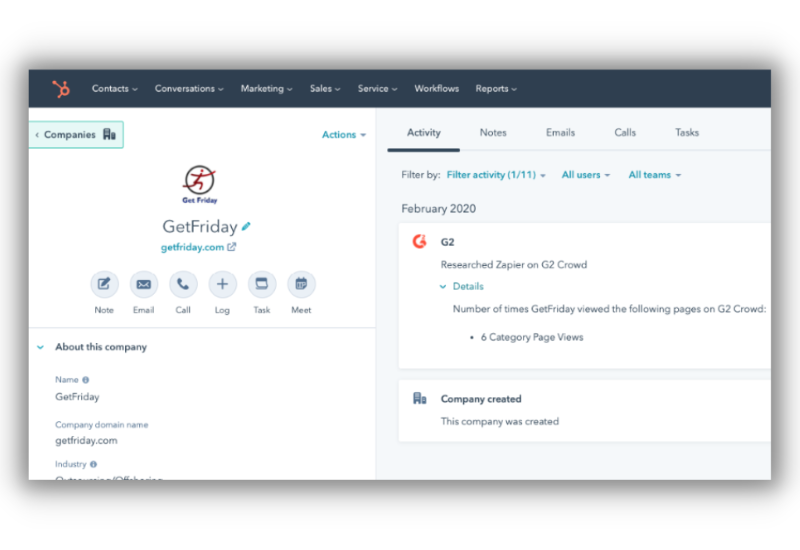800x550 pixels.
Task: Click the external link icon beside getfriday.com
Action: click(232, 247)
